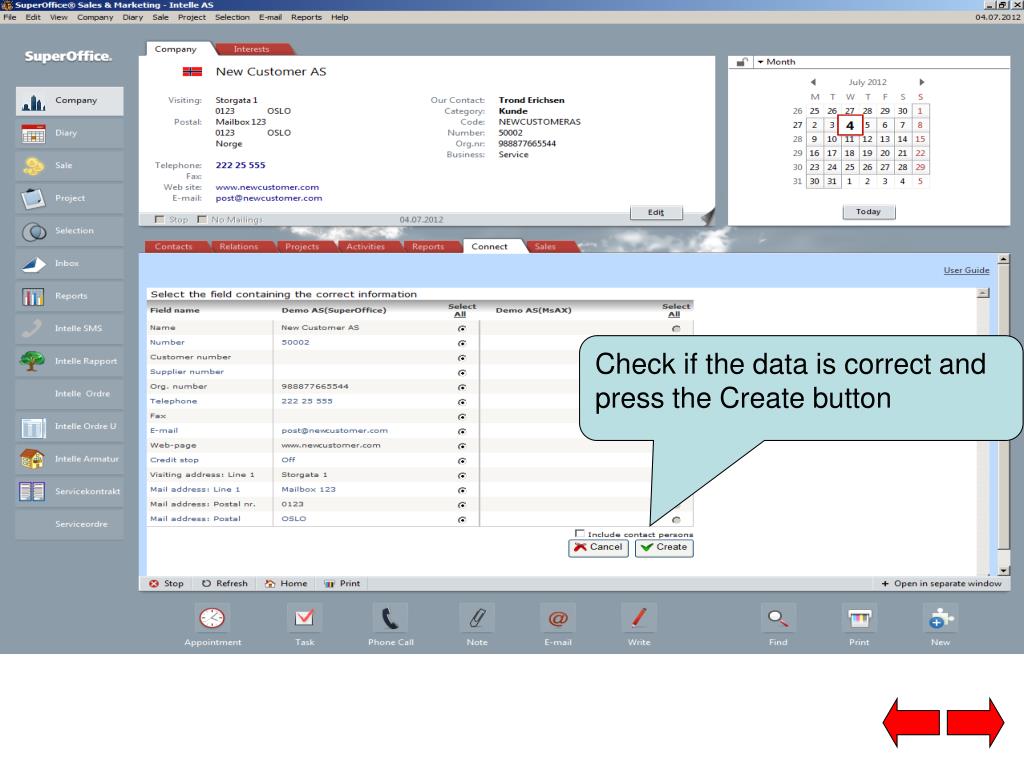Click Select All under Demo AS(MsAX)
The image size is (1024, 768).
(676, 310)
